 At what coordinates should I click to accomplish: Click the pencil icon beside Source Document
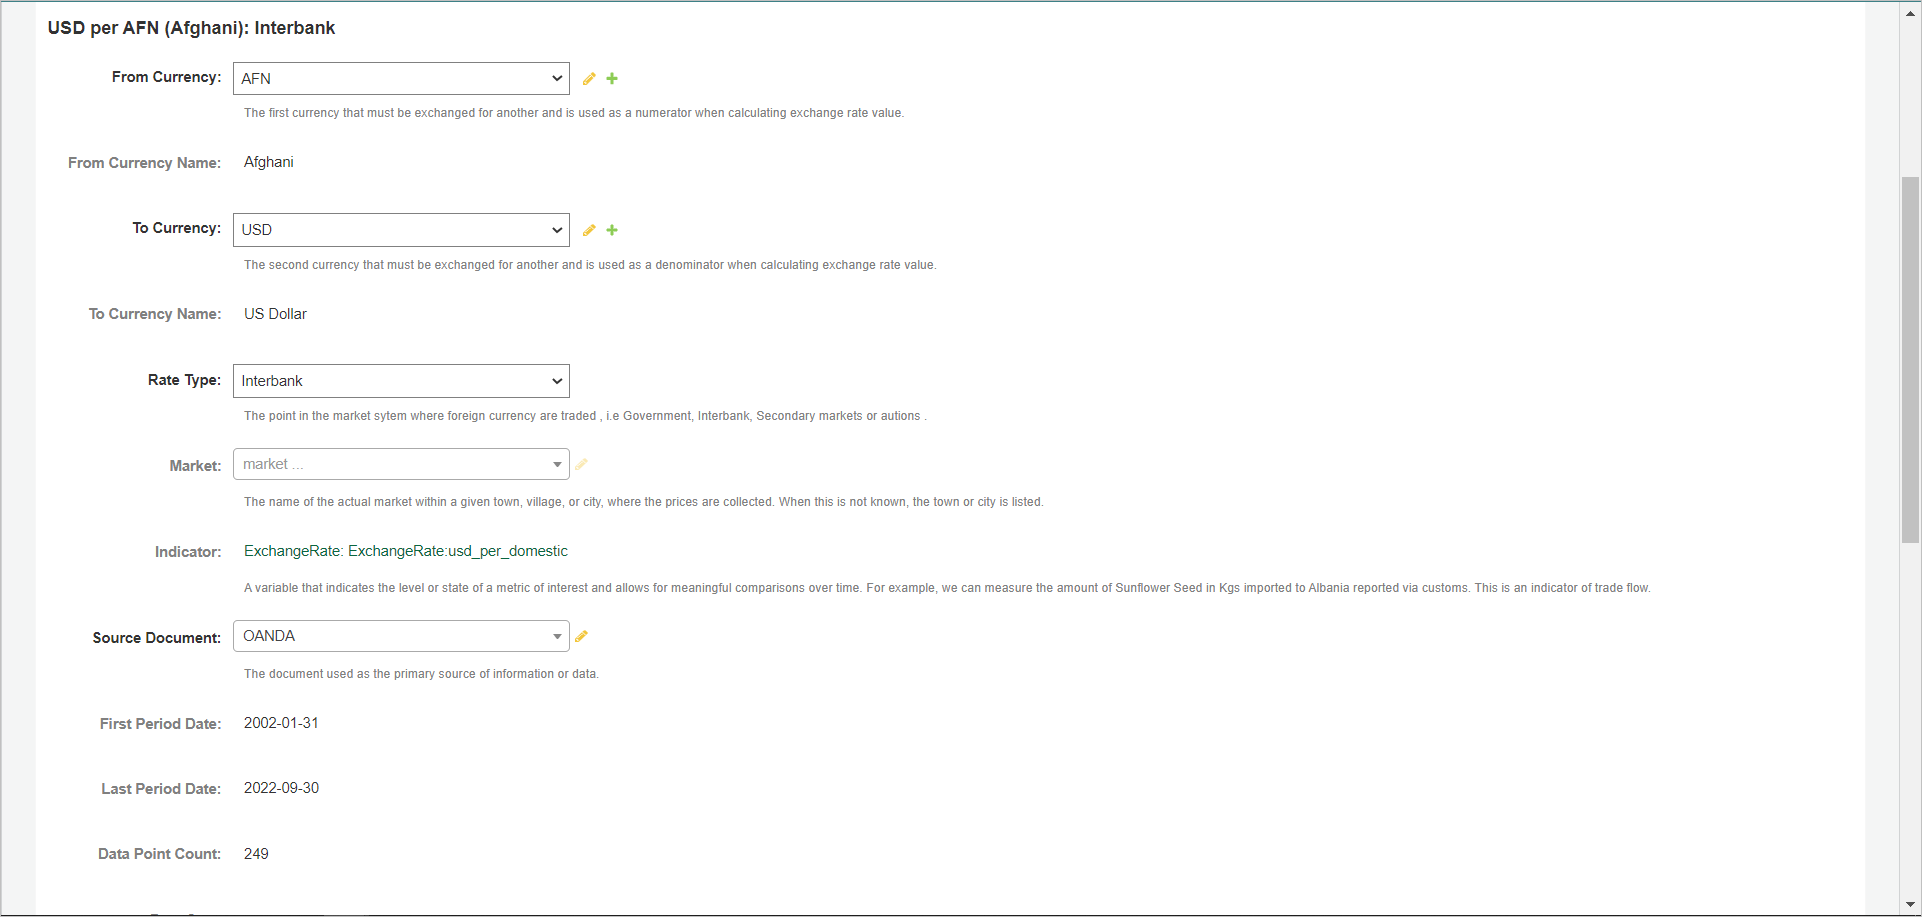[581, 636]
